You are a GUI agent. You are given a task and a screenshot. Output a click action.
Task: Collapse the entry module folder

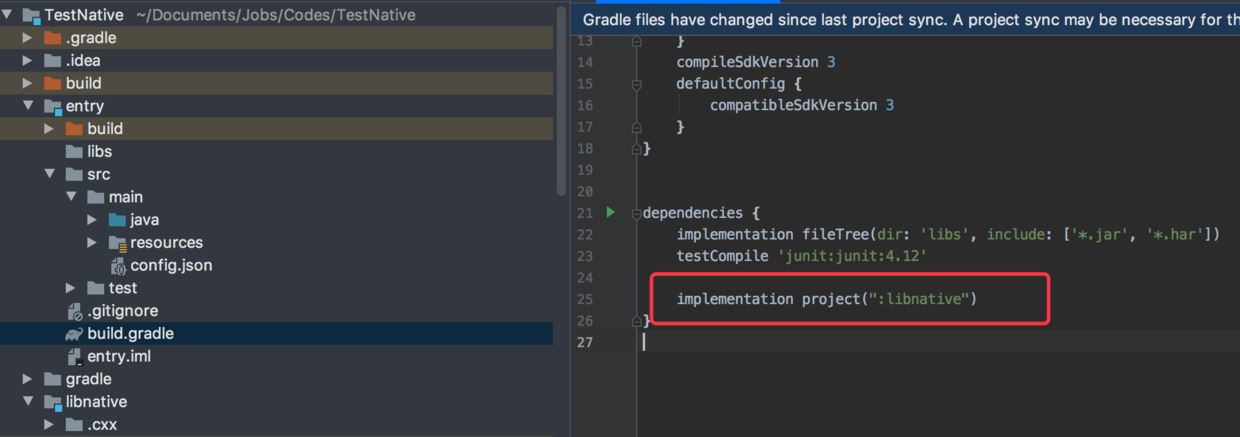28,106
